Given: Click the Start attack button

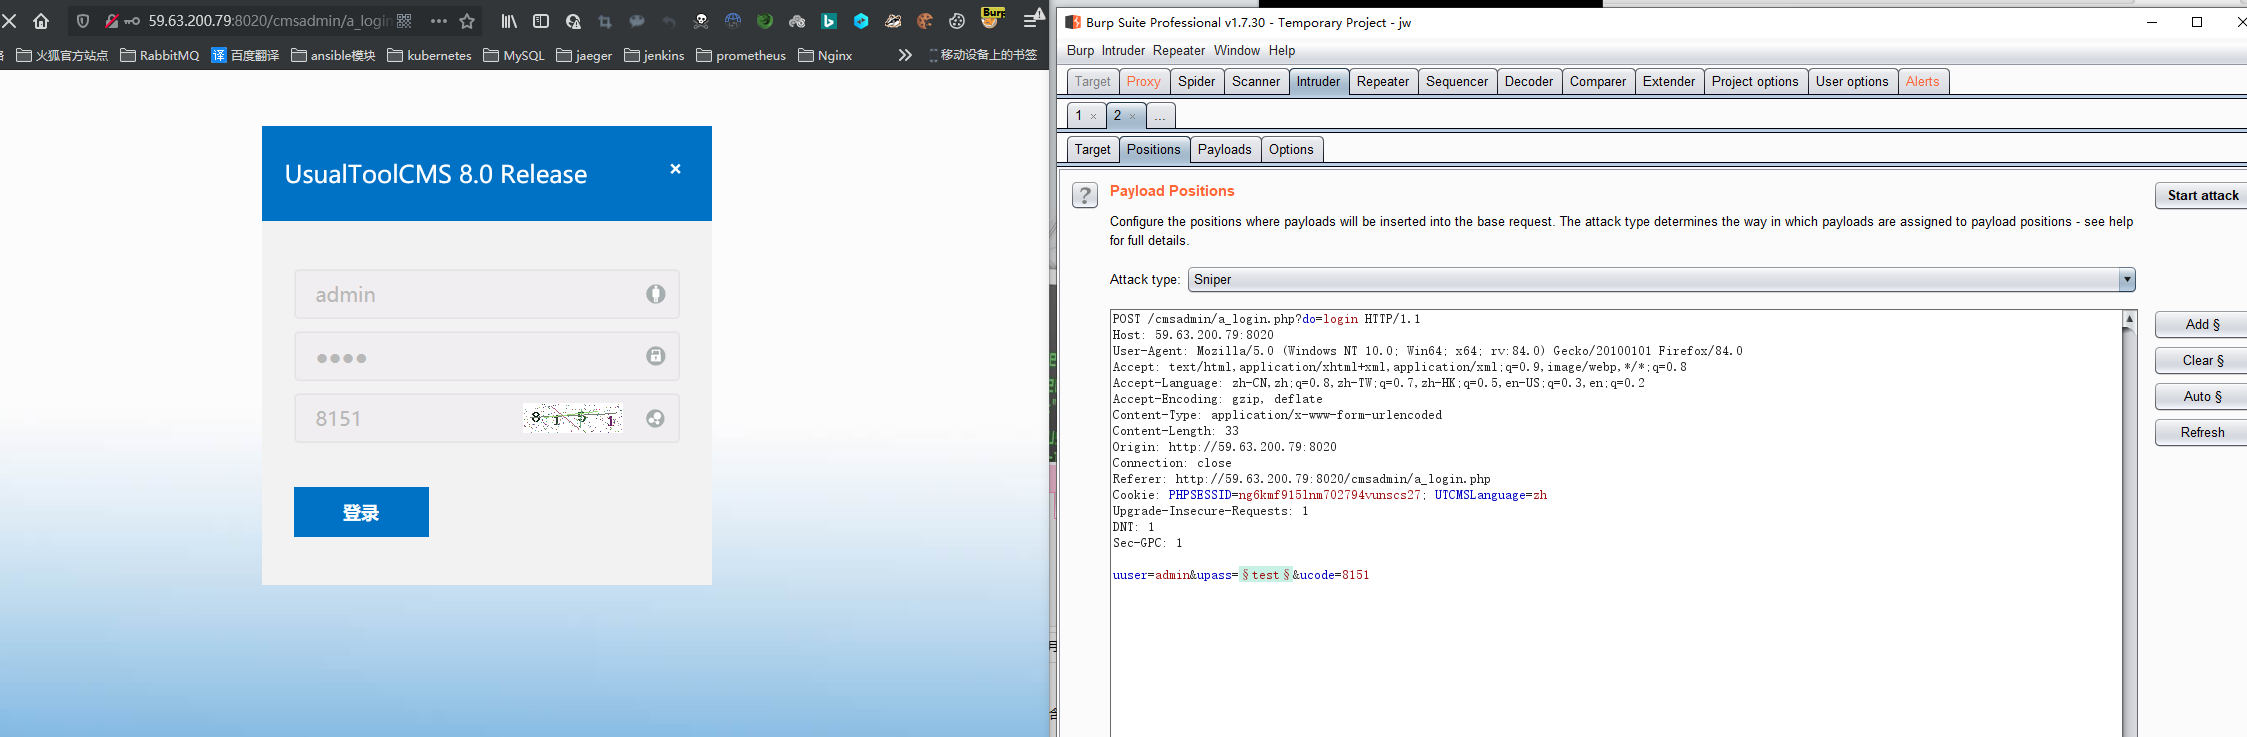Looking at the screenshot, I should tap(2202, 195).
